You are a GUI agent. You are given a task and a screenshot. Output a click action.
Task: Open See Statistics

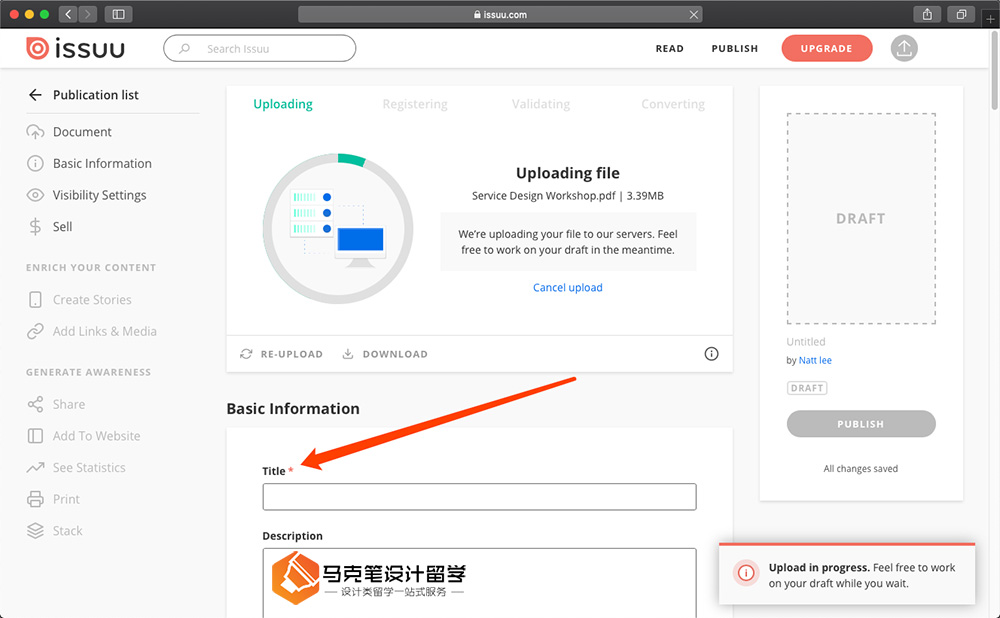pyautogui.click(x=89, y=467)
